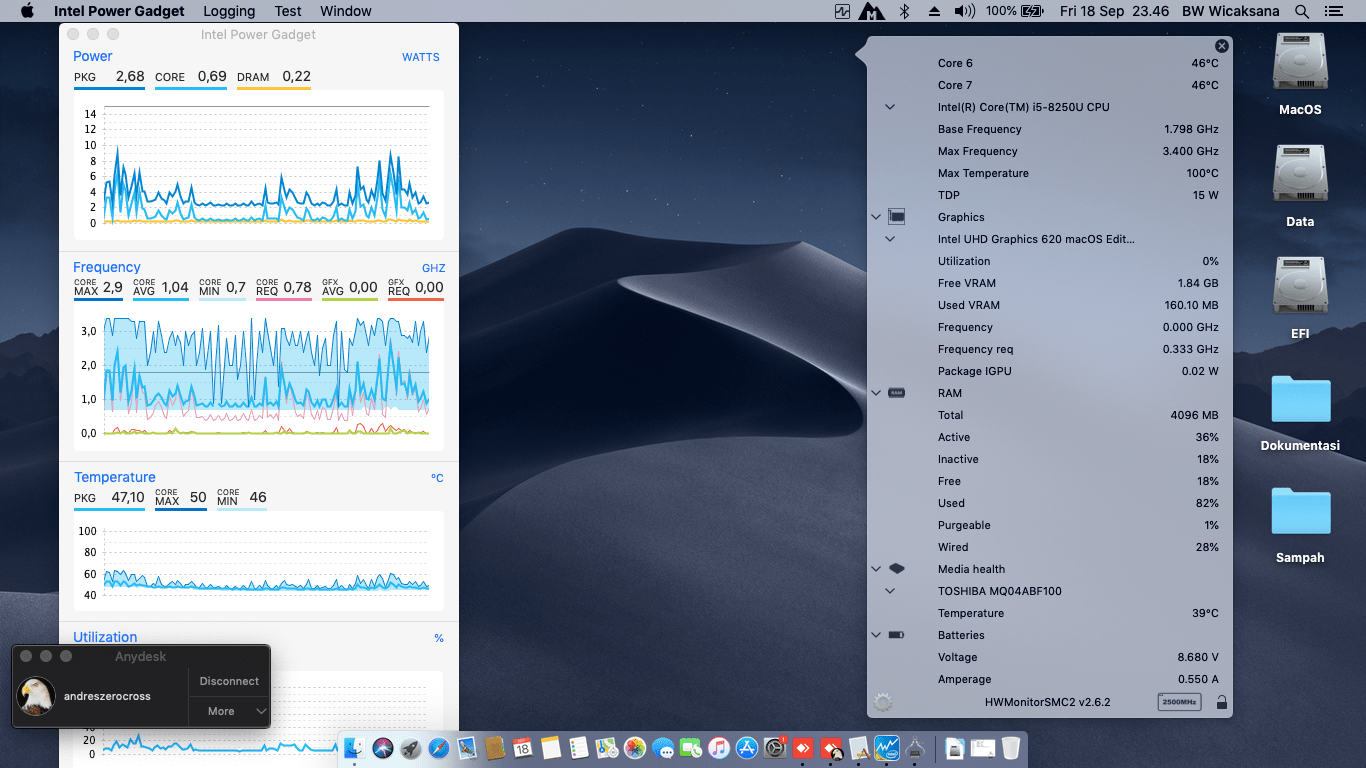The height and width of the screenshot is (768, 1366).
Task: Open Launchpad rocket icon in Dock
Action: (411, 747)
